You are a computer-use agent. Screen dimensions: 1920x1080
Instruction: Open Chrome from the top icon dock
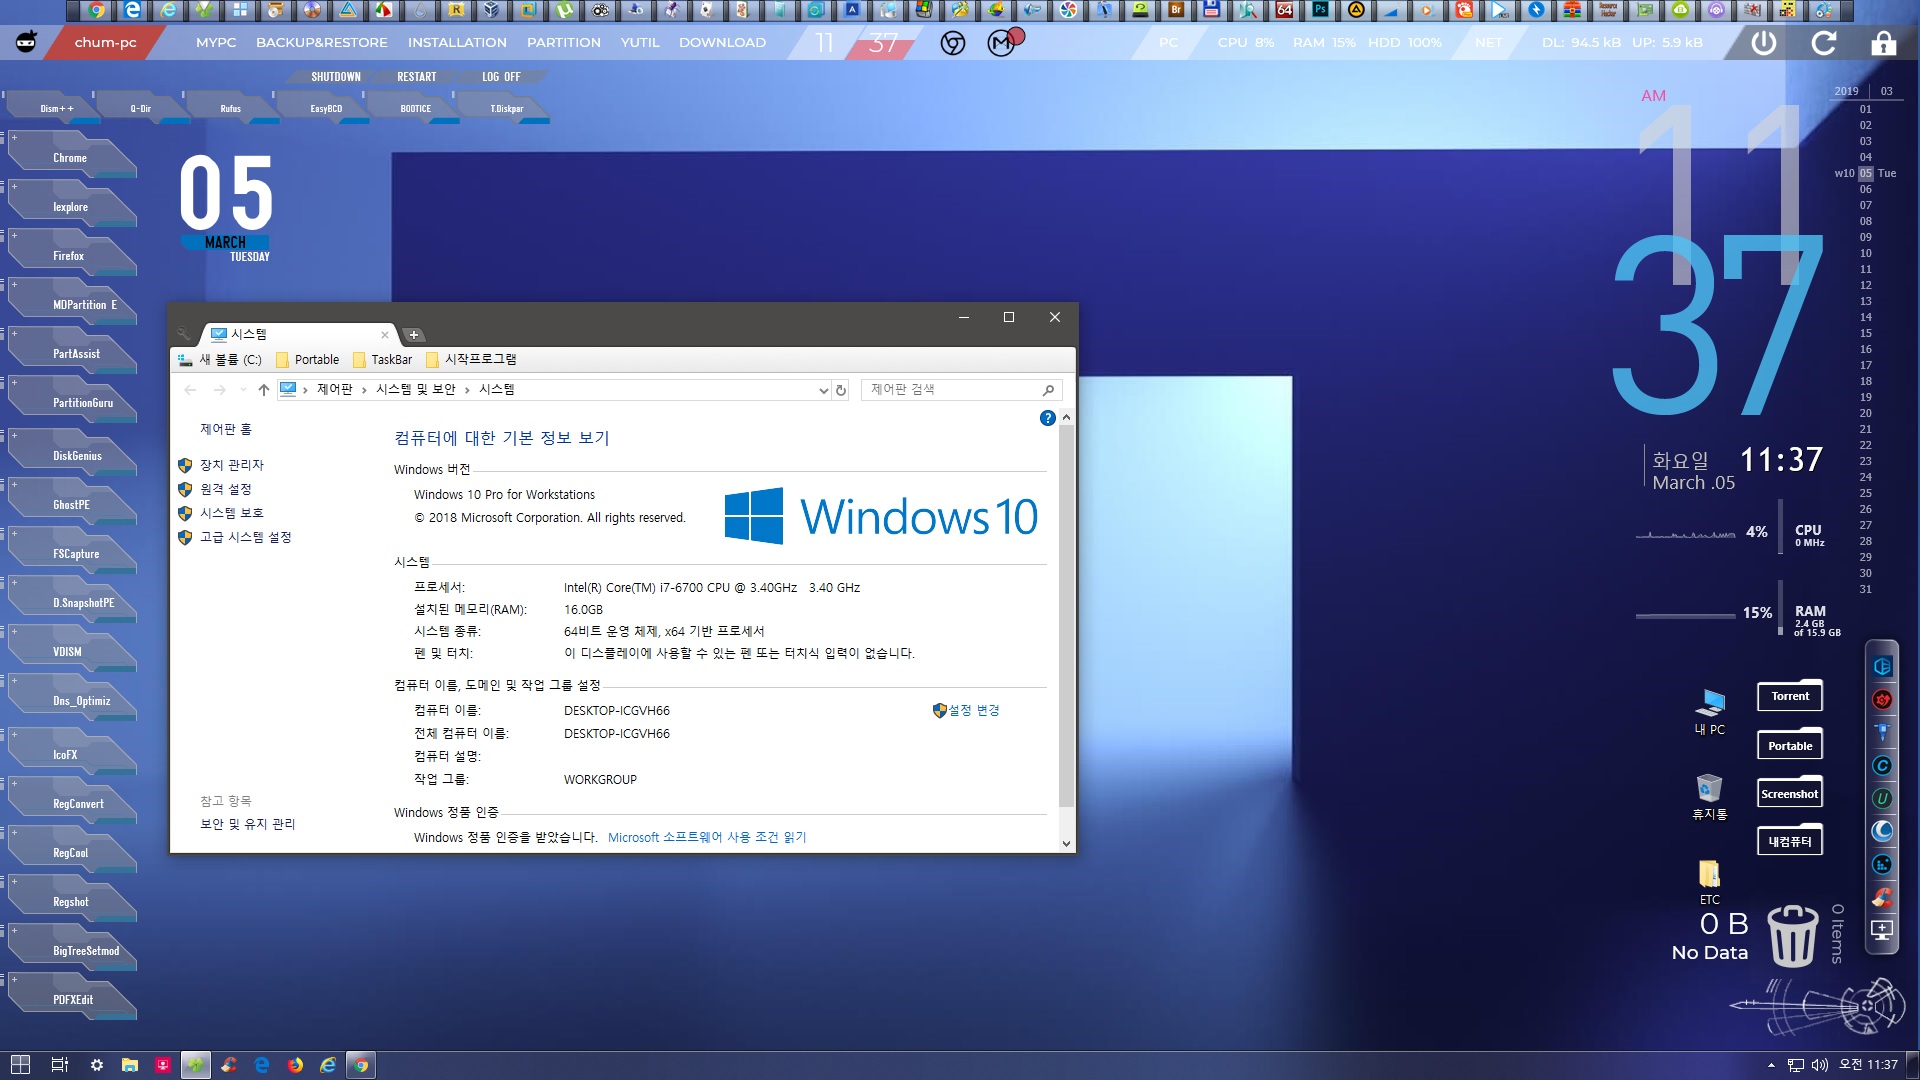96,10
